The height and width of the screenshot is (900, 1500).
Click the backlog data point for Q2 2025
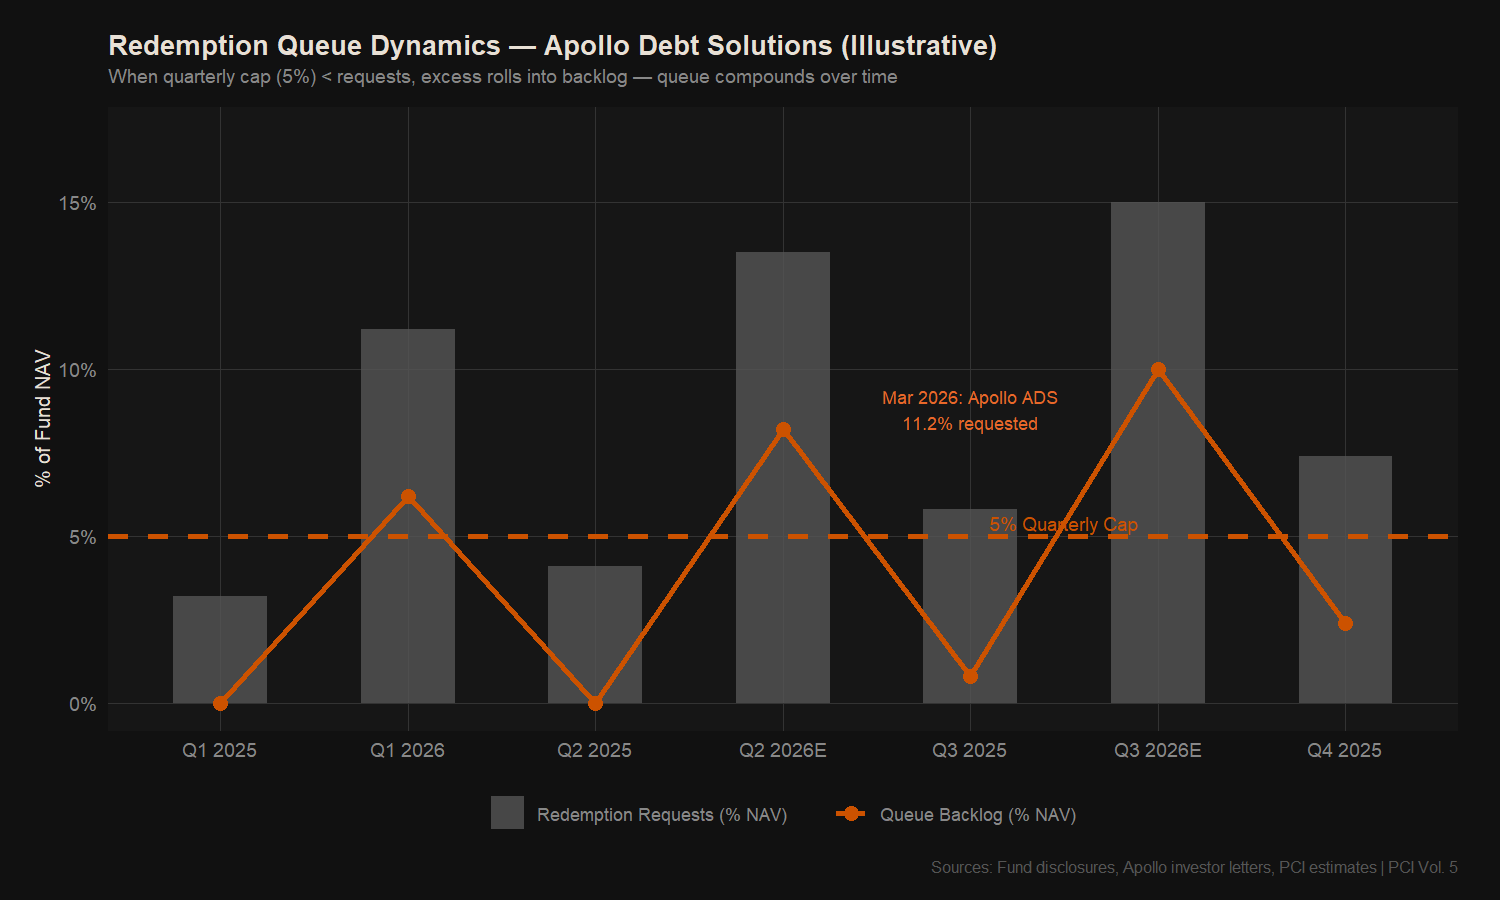595,704
